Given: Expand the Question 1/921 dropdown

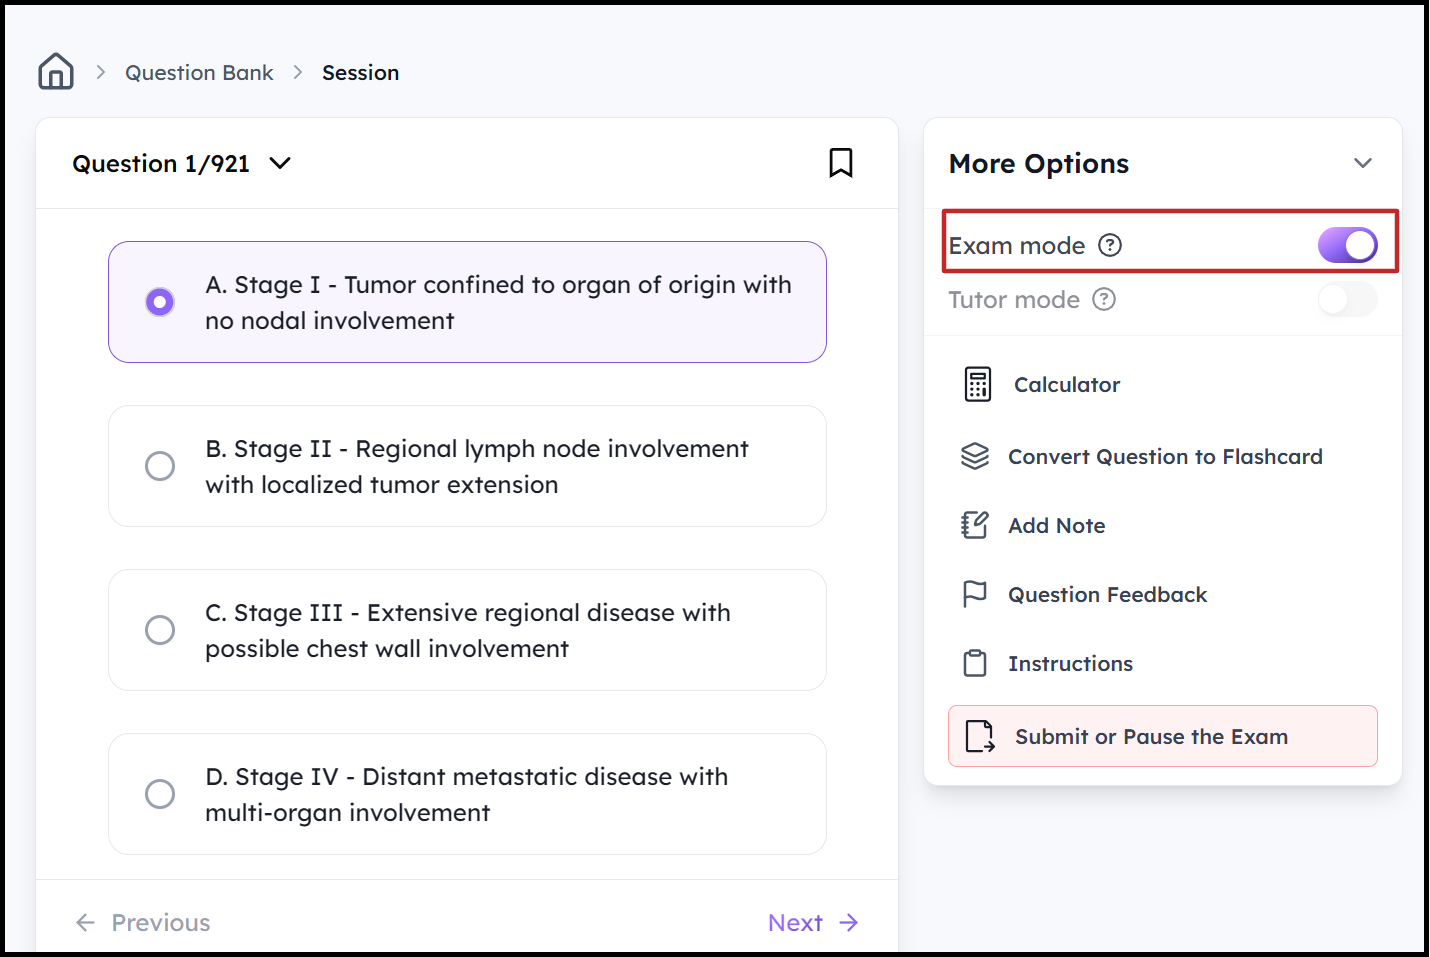Looking at the screenshot, I should [280, 163].
